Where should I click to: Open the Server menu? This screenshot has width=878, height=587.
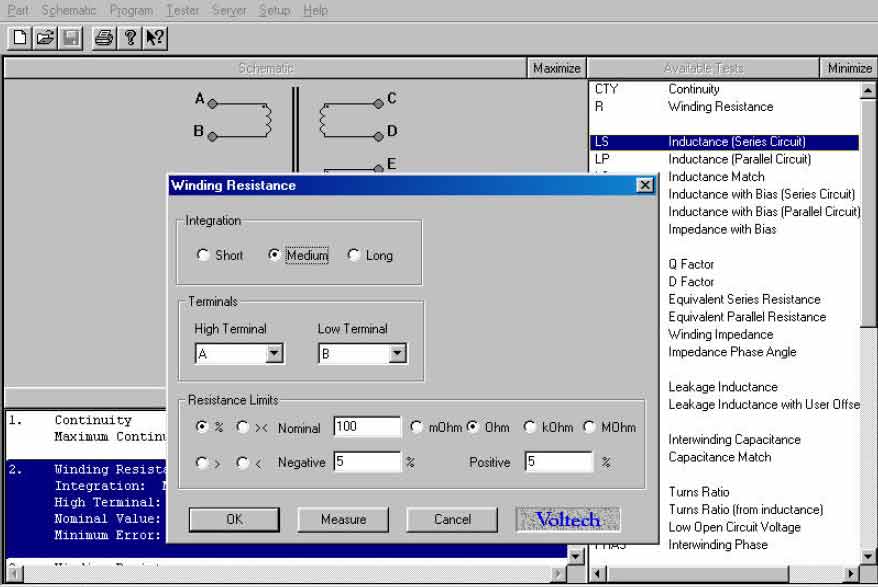(229, 10)
